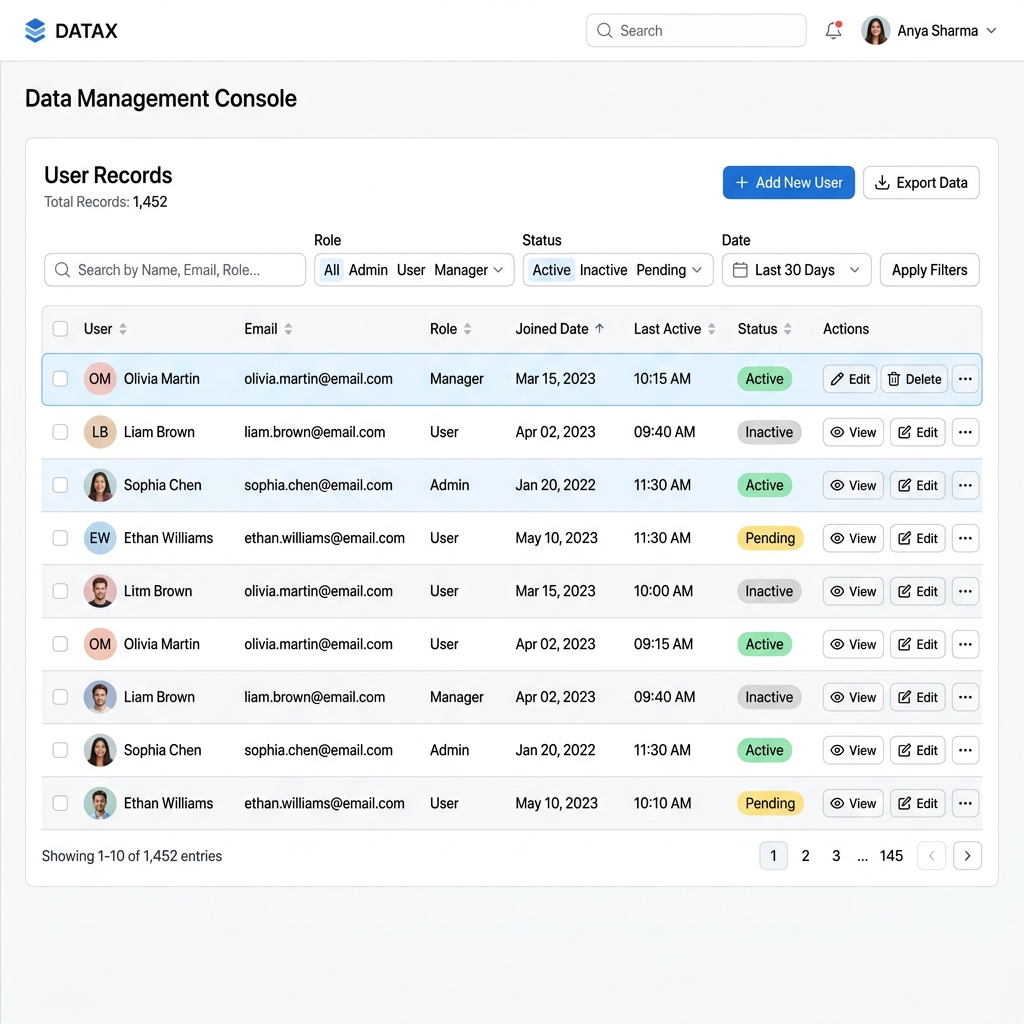The height and width of the screenshot is (1024, 1024).
Task: Sort by Joined Date arrow icon
Action: click(x=600, y=328)
